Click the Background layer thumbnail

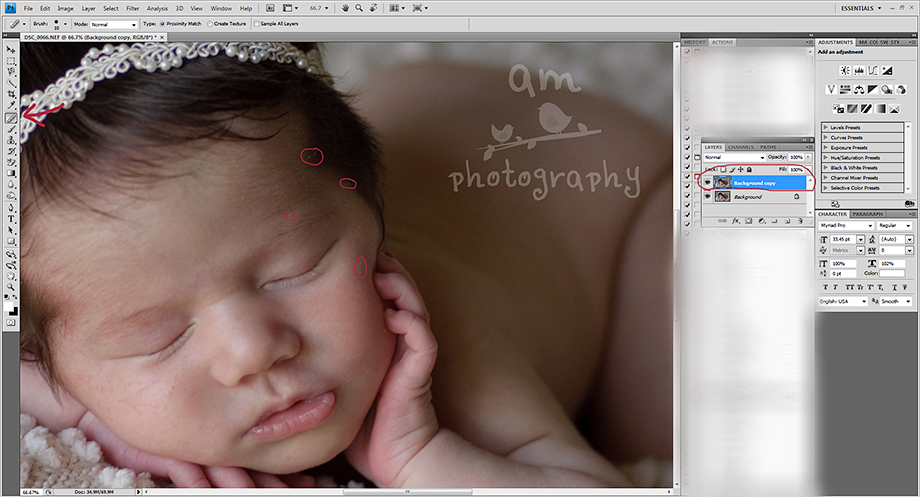(x=723, y=197)
